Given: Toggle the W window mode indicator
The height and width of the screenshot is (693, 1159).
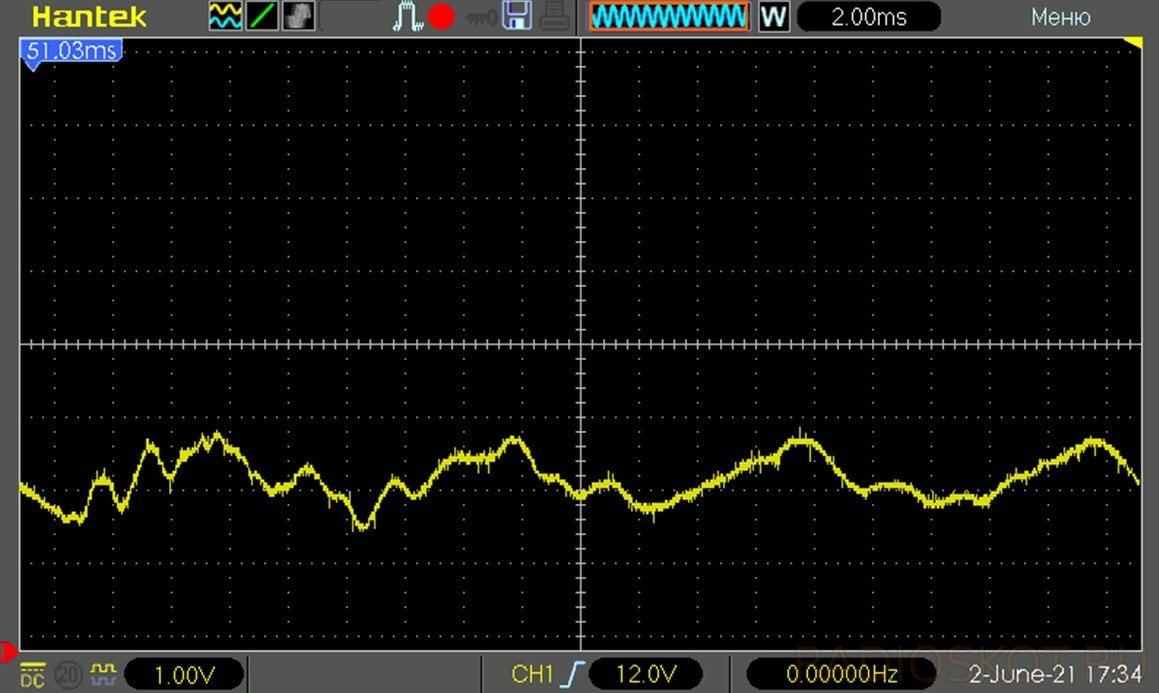Looking at the screenshot, I should tap(774, 17).
